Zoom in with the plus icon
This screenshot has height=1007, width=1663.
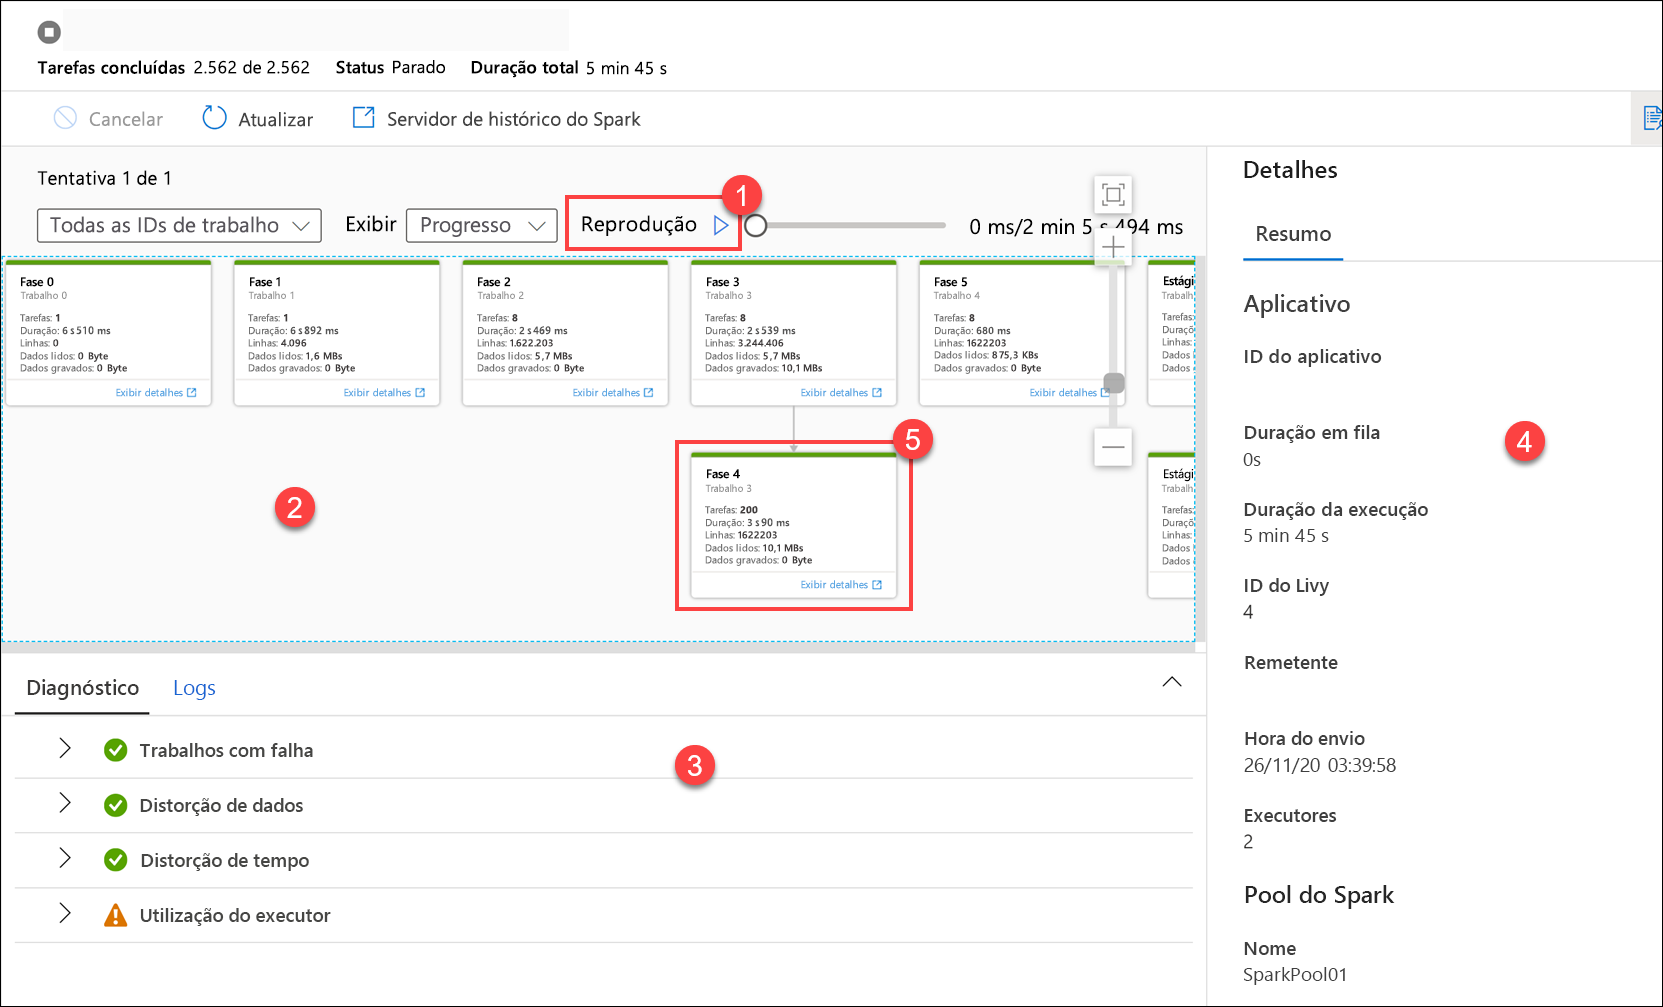point(1113,247)
